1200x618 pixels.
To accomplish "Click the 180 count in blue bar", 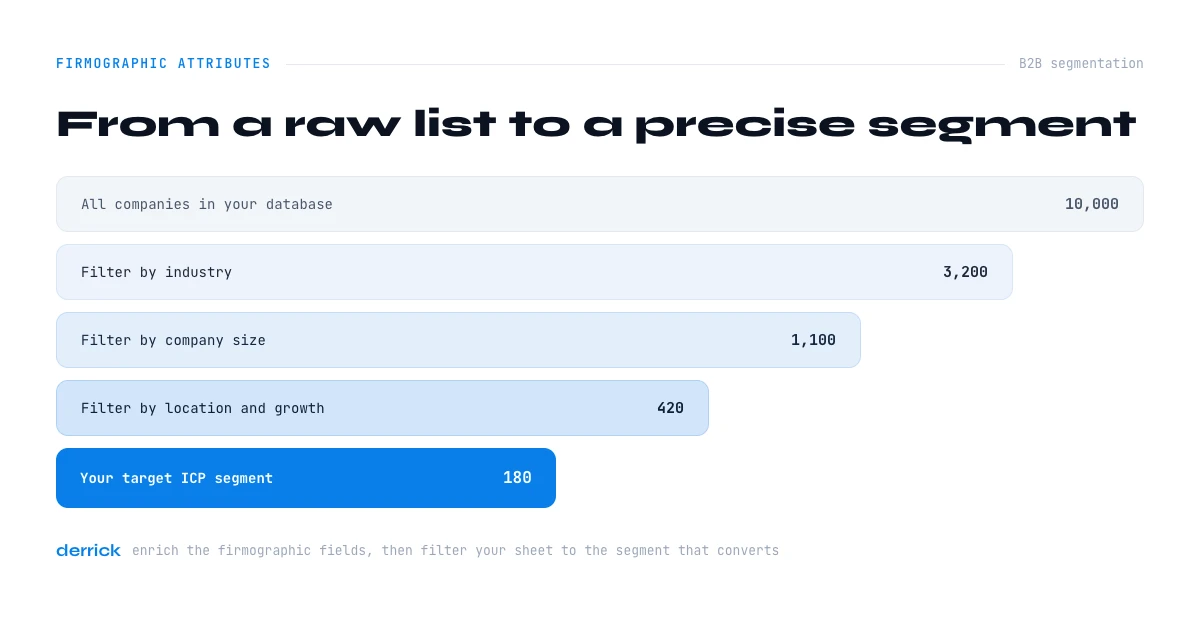I will pos(517,478).
